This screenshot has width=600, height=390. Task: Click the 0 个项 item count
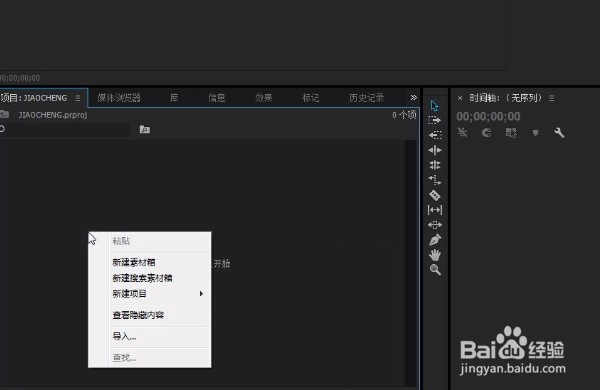tap(404, 115)
